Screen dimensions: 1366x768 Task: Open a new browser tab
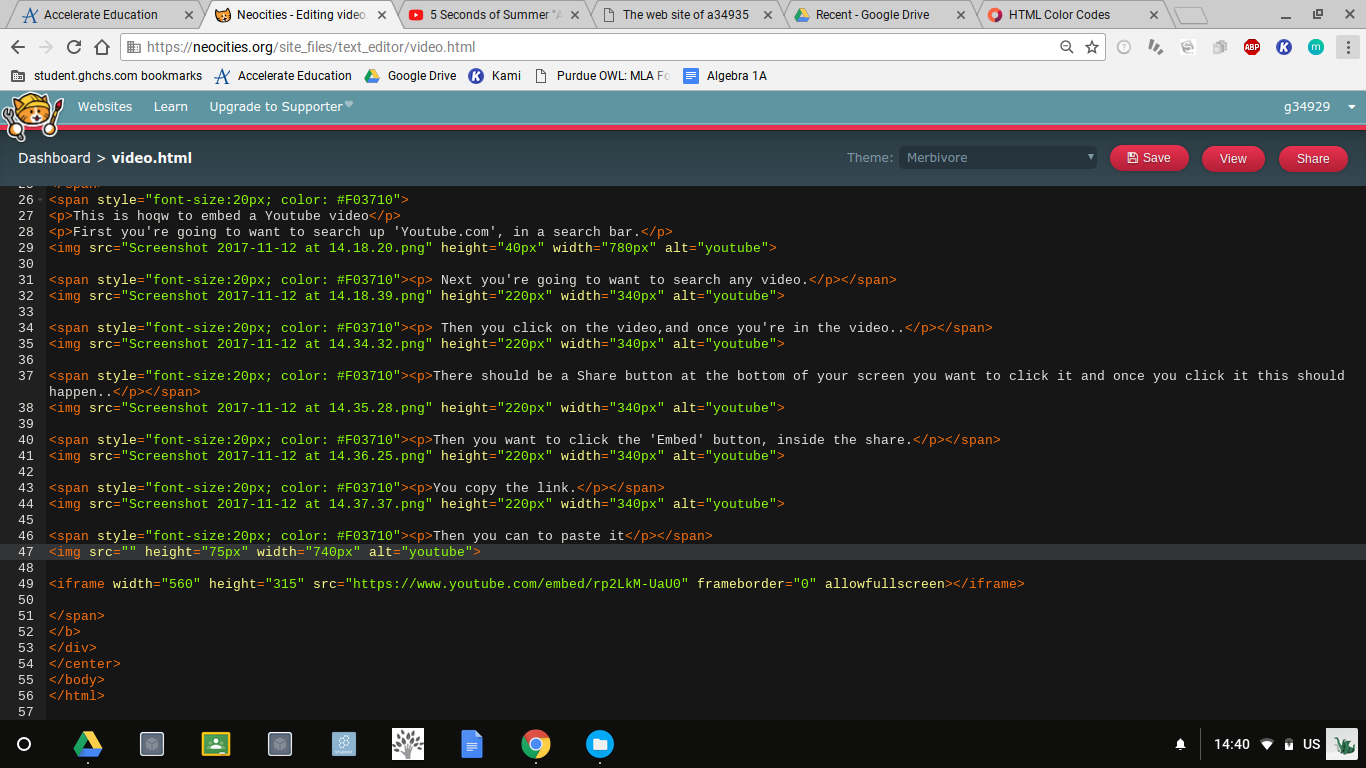(1190, 15)
